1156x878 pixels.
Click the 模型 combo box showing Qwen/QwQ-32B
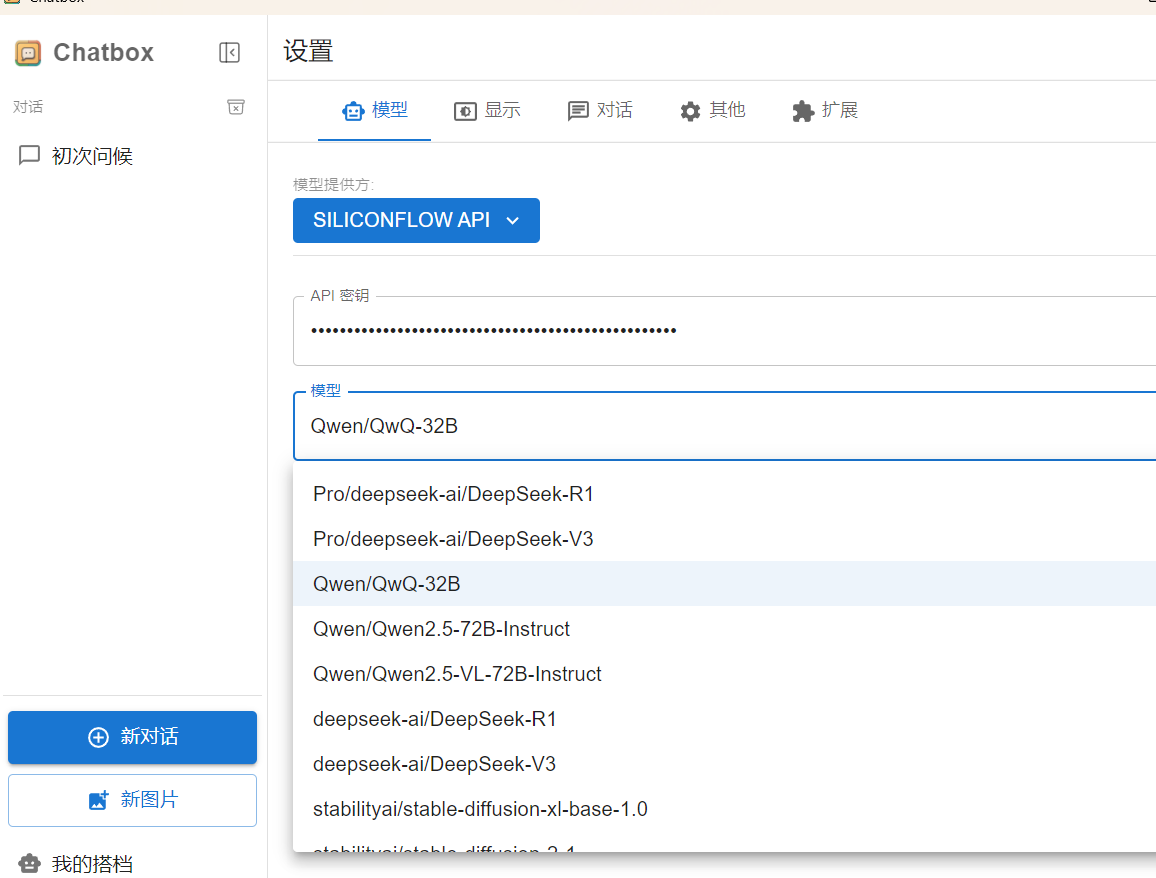(x=725, y=426)
